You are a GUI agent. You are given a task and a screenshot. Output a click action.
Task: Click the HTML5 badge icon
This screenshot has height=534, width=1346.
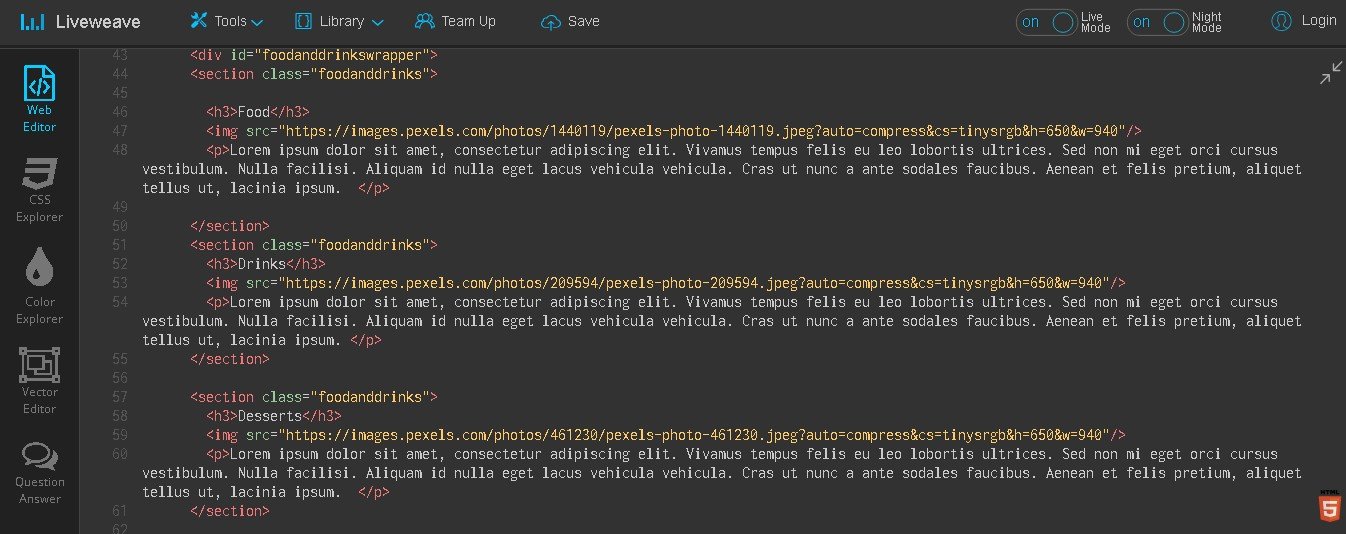1329,509
